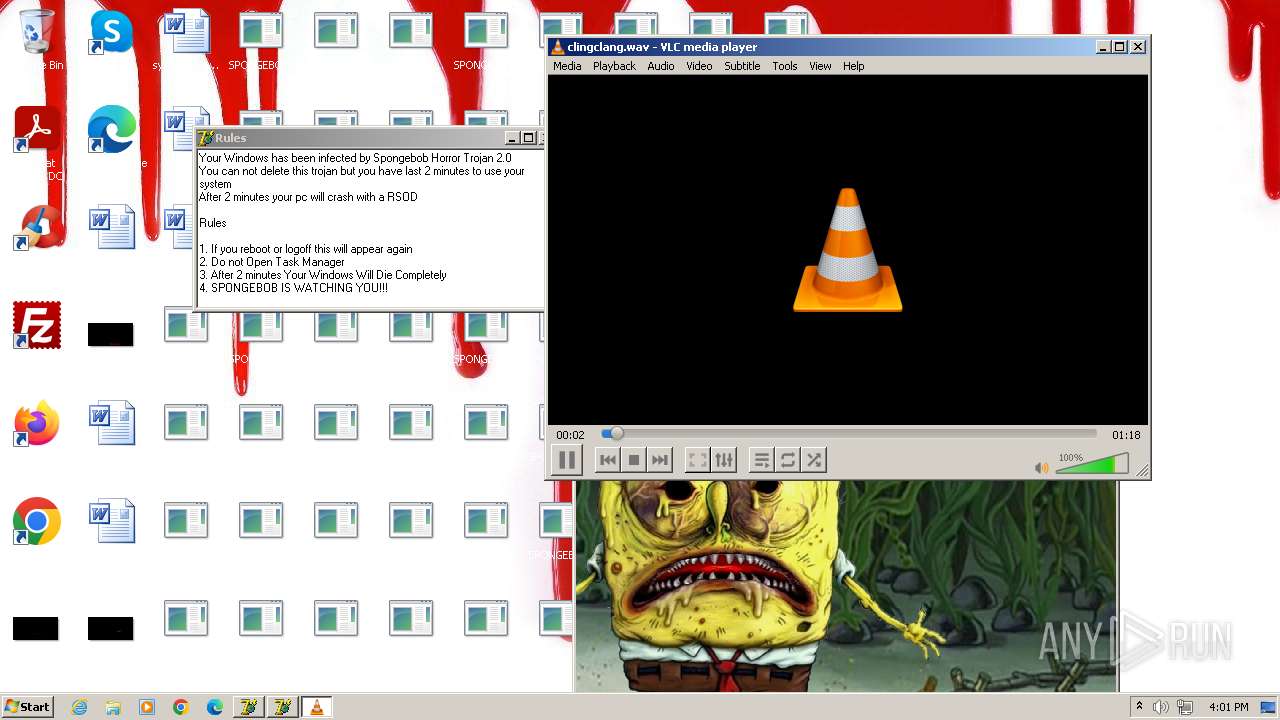Click the Rules window title bar icon
The height and width of the screenshot is (720, 1280).
(x=205, y=138)
